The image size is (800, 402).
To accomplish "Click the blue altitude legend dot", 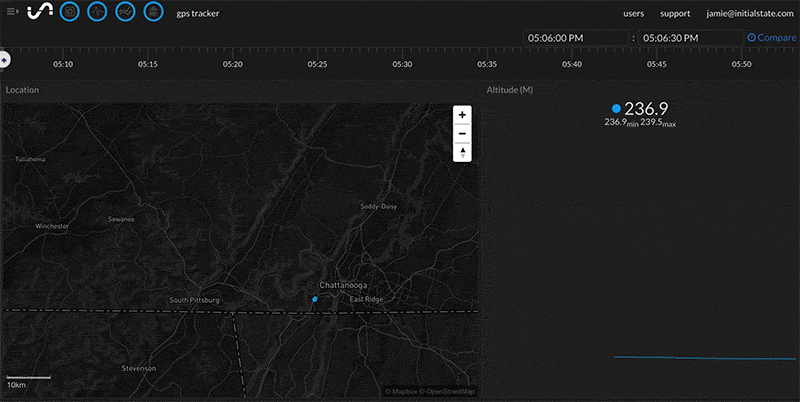I will click(x=616, y=109).
